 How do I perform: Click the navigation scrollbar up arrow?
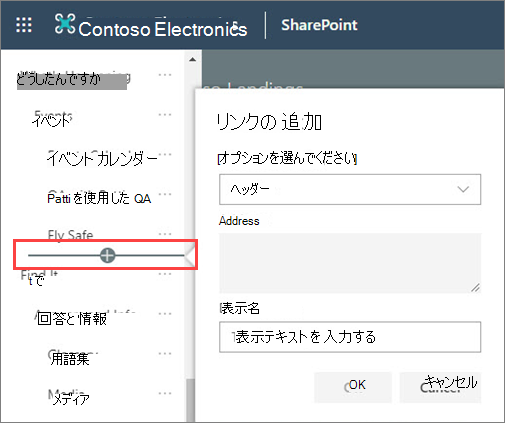192,60
